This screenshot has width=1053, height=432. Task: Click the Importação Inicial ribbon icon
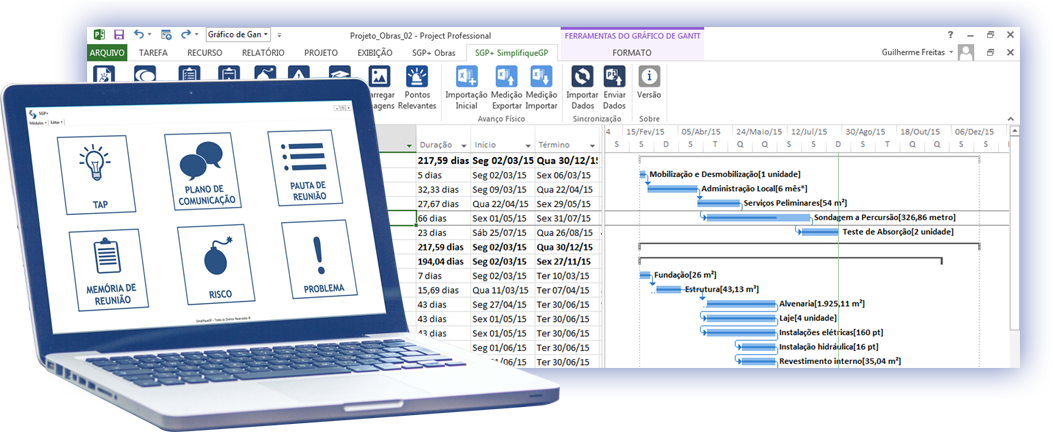click(467, 77)
